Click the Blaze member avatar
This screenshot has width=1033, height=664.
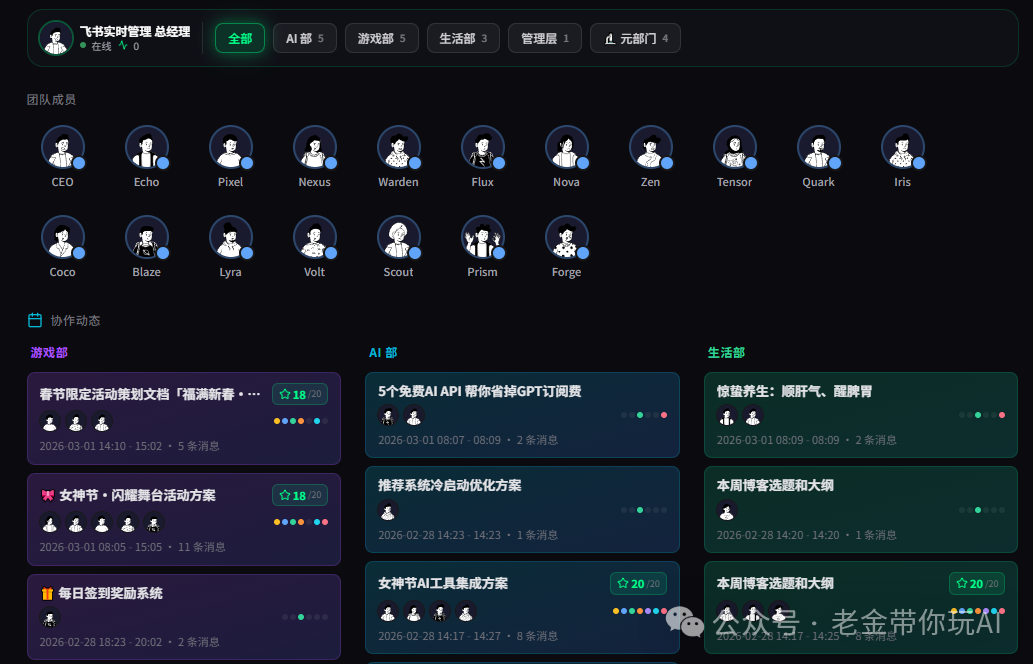click(146, 237)
